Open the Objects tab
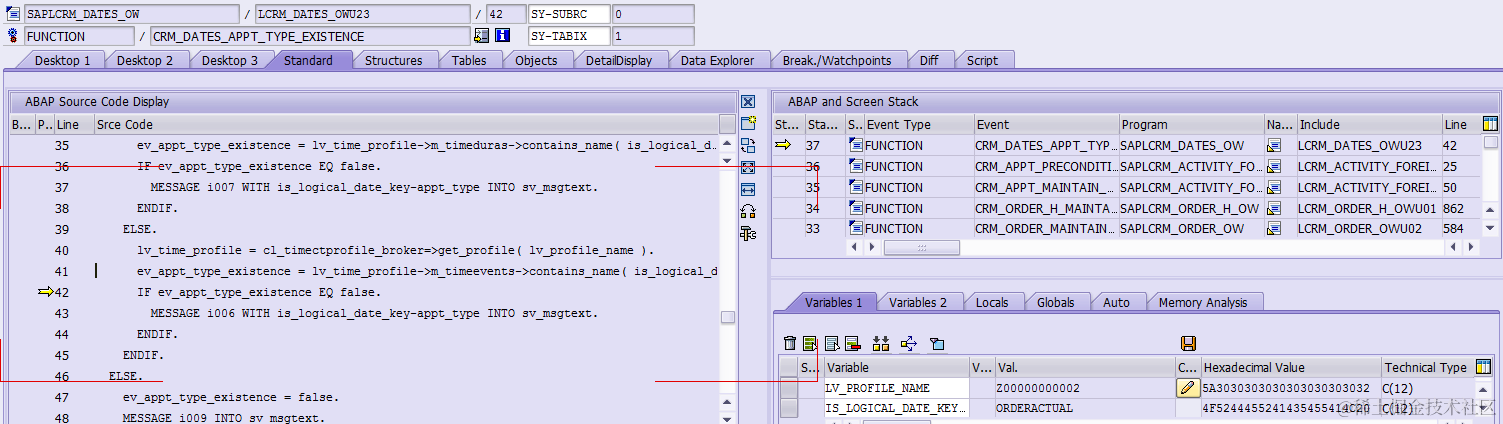Screen dimensions: 1503x424 [x=536, y=60]
